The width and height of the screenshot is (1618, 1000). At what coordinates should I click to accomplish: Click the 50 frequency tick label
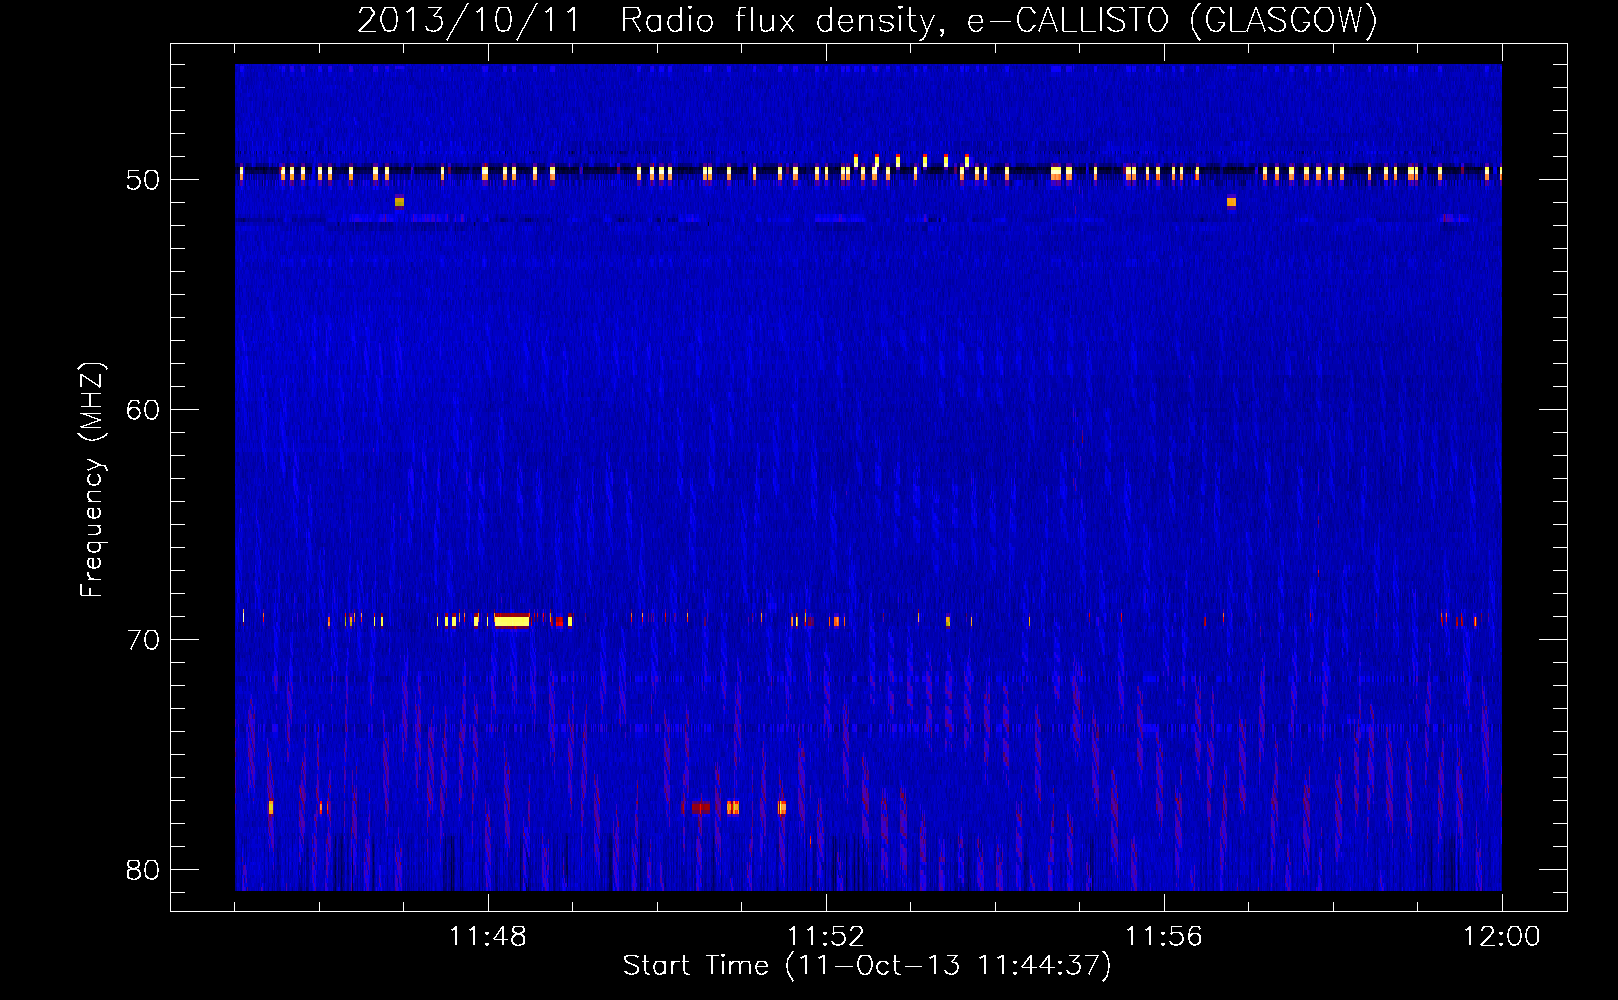point(143,180)
